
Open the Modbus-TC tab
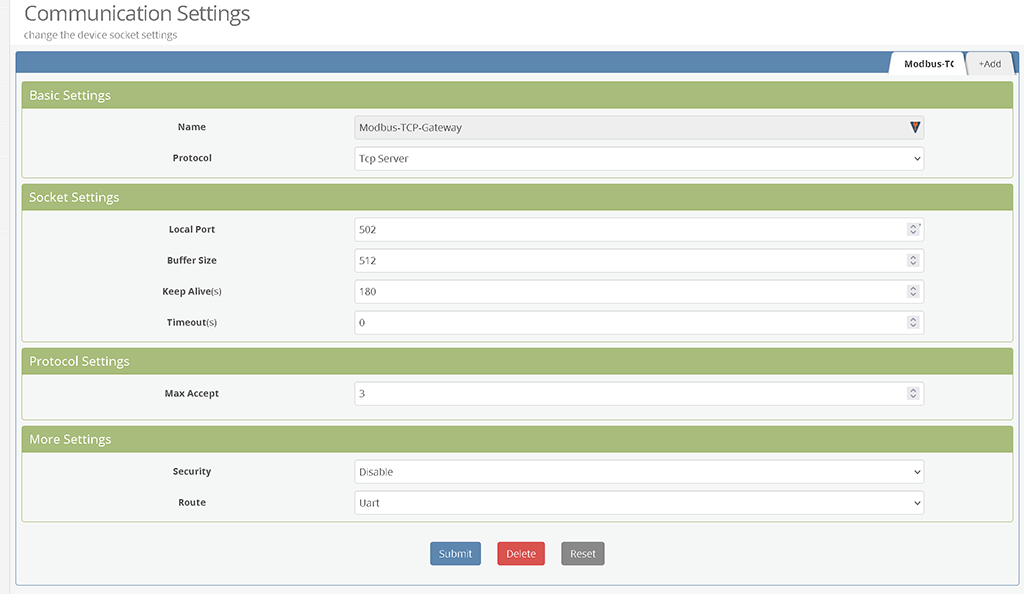[928, 64]
